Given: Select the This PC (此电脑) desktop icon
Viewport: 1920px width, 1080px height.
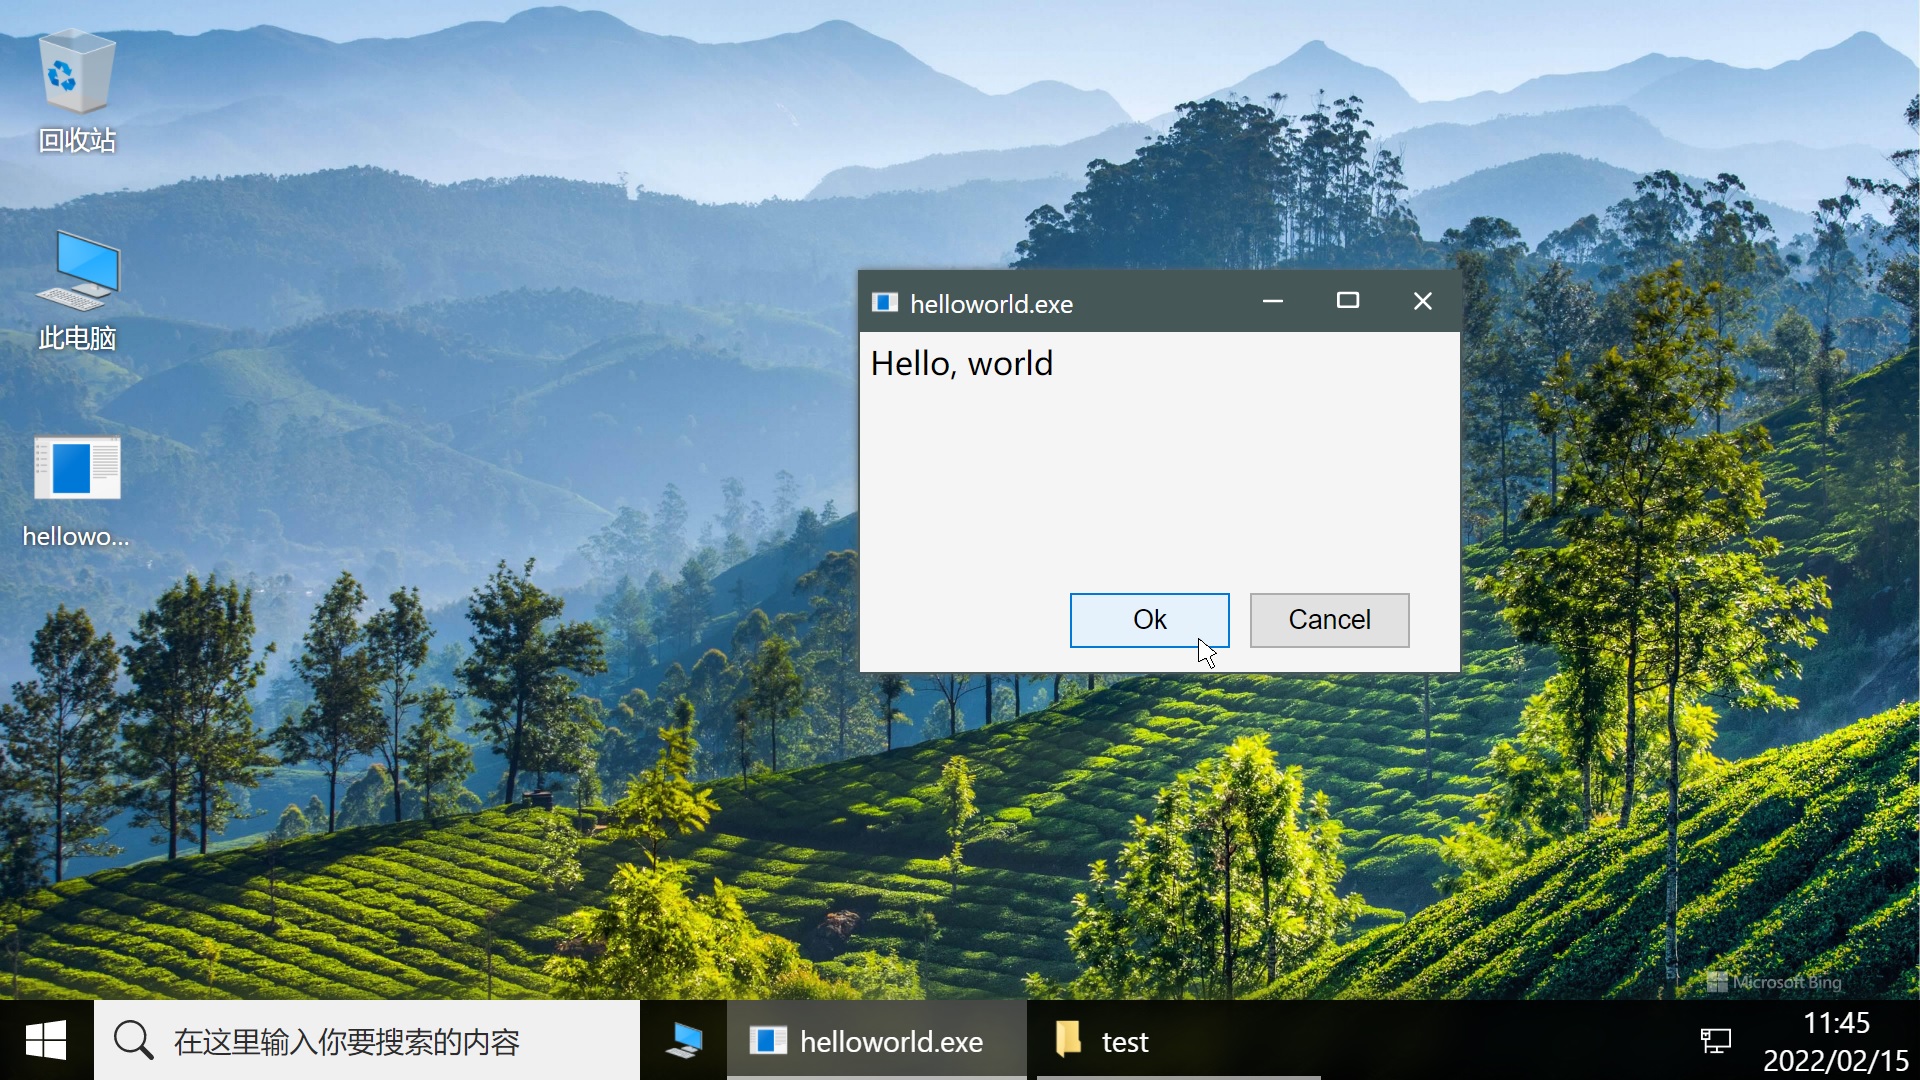Looking at the screenshot, I should pos(77,290).
